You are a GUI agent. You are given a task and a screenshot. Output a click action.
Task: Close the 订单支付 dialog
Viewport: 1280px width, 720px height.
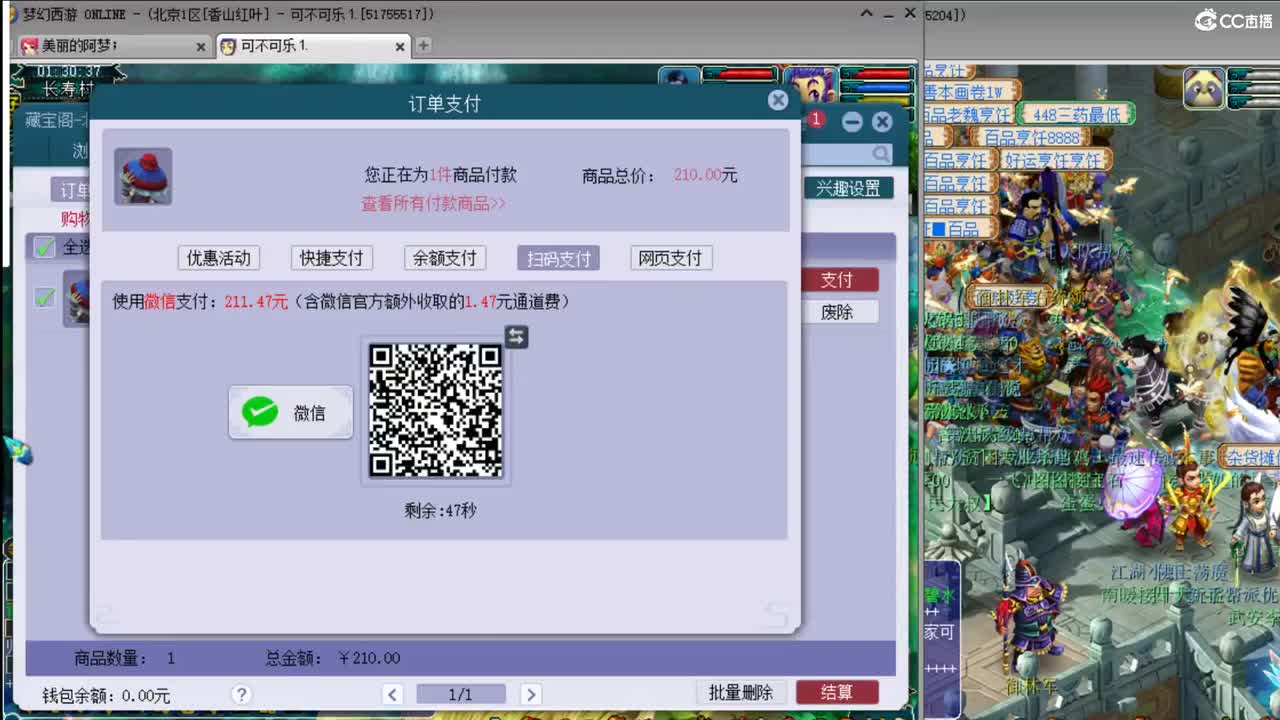point(778,100)
